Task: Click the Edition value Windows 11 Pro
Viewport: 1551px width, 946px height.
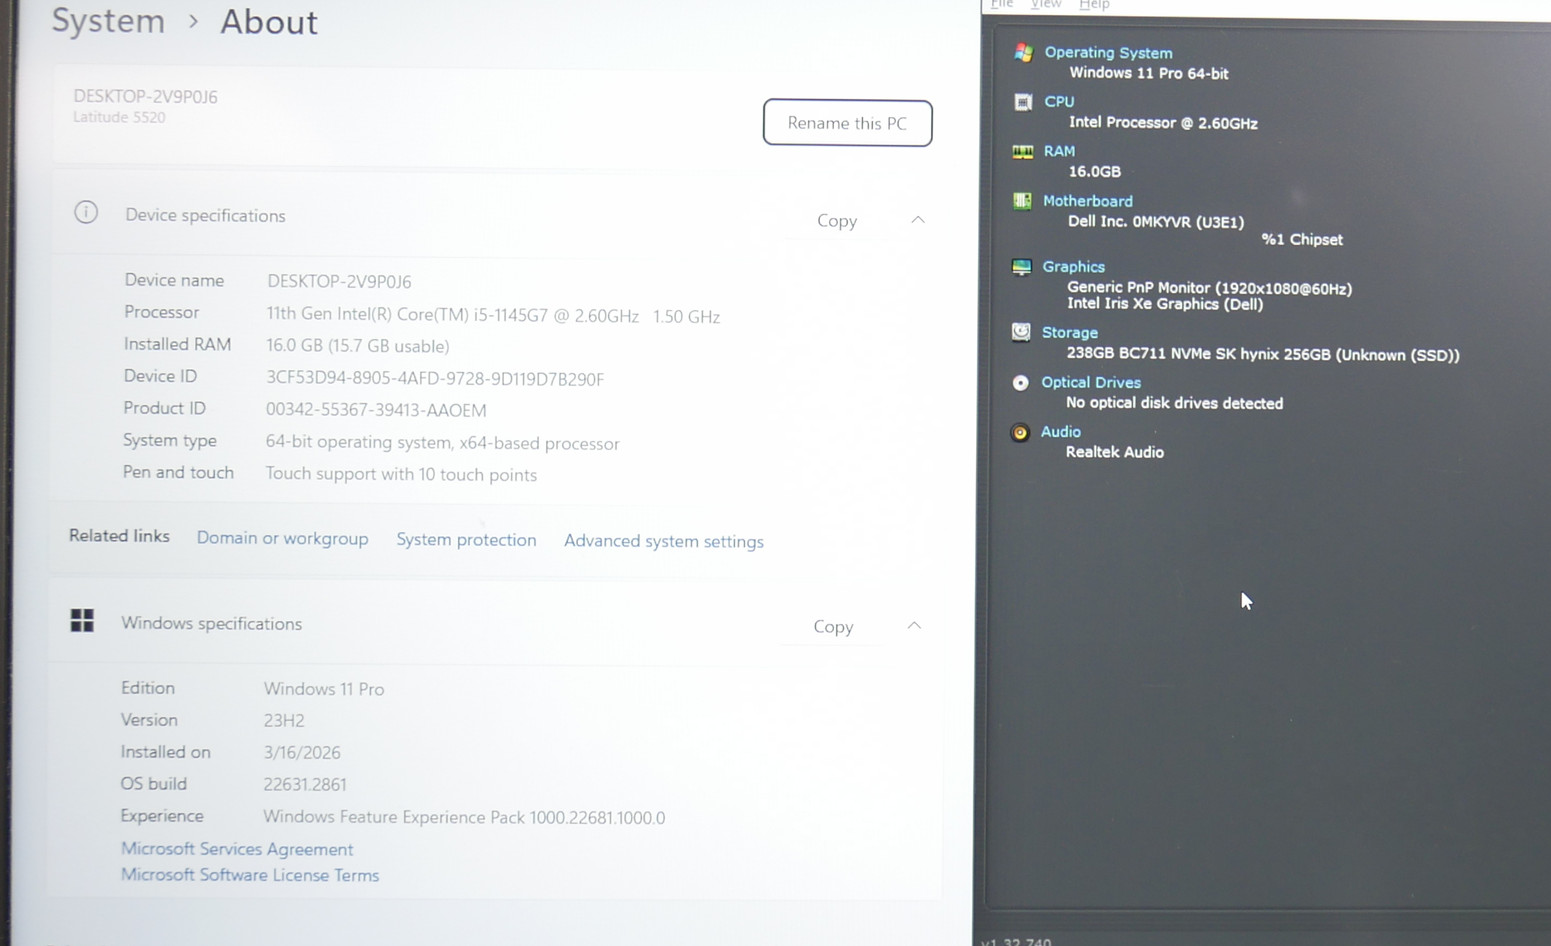Action: point(324,689)
